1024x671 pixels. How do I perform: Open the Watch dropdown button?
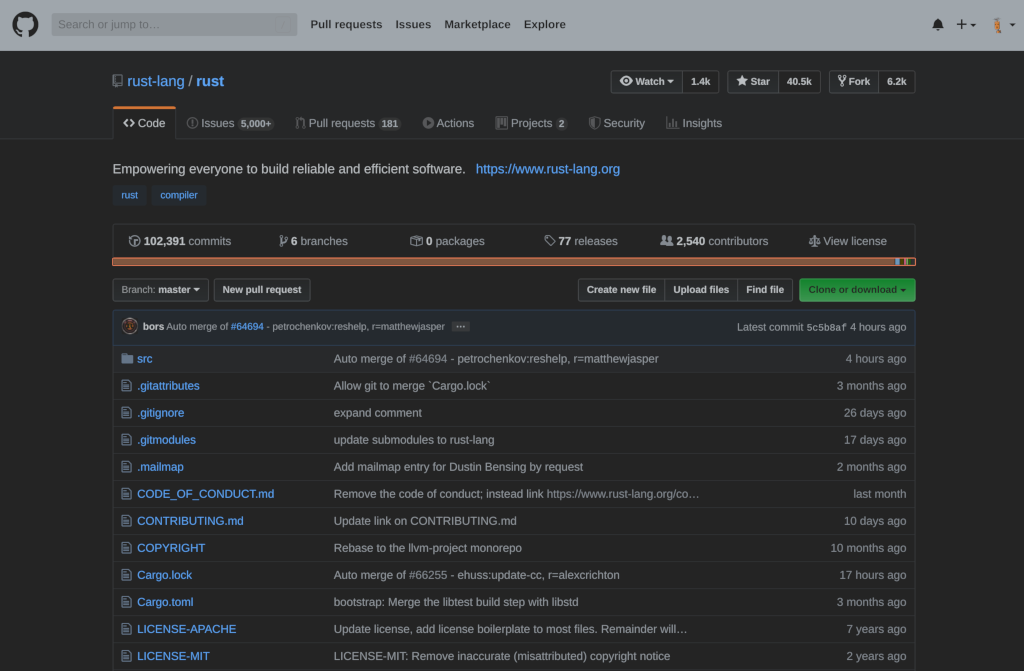point(647,82)
